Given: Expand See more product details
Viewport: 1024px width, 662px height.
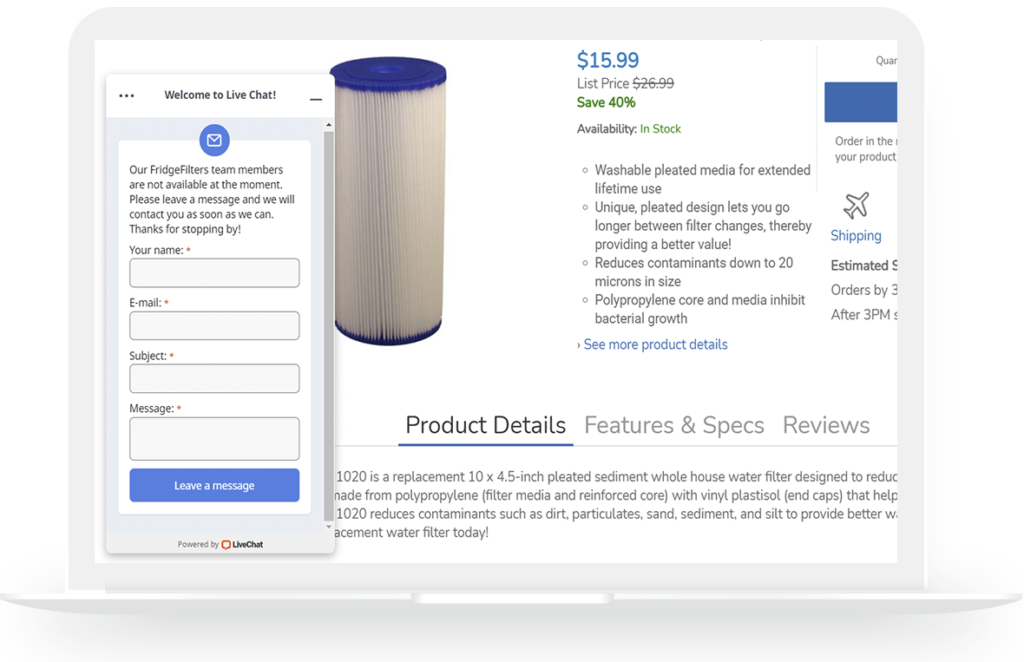Looking at the screenshot, I should click(655, 345).
